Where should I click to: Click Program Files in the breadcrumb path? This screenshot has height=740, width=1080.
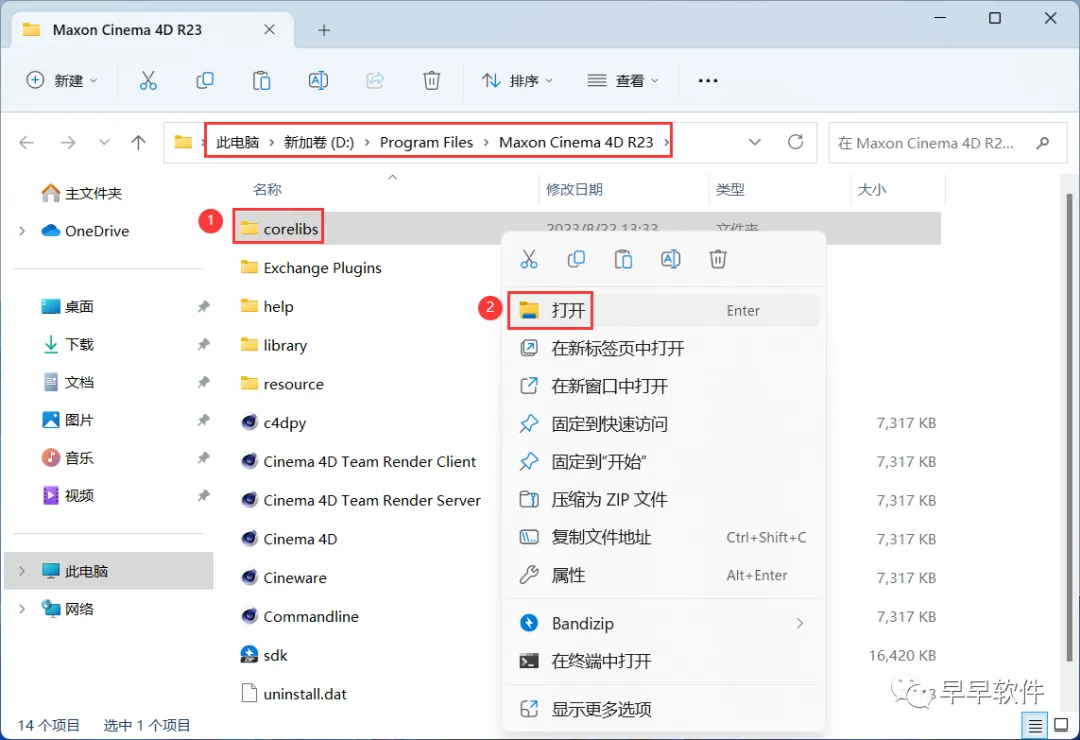coord(426,142)
